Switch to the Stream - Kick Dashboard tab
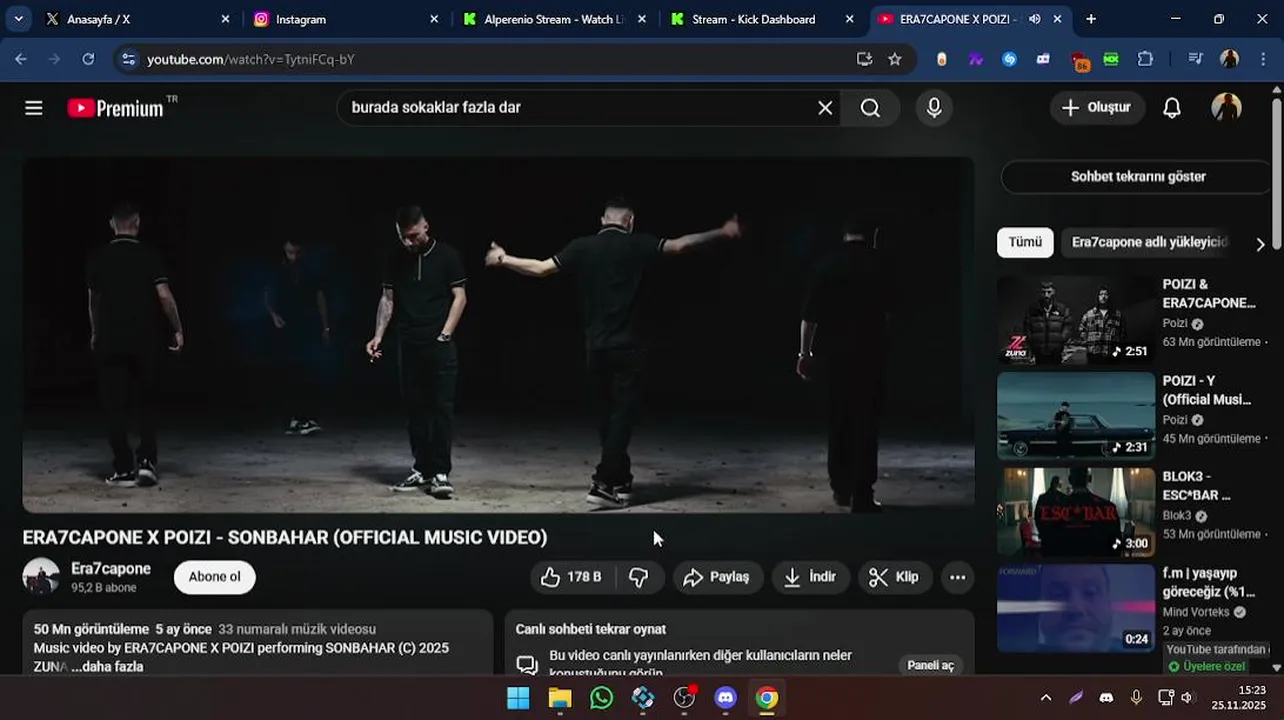 (761, 19)
